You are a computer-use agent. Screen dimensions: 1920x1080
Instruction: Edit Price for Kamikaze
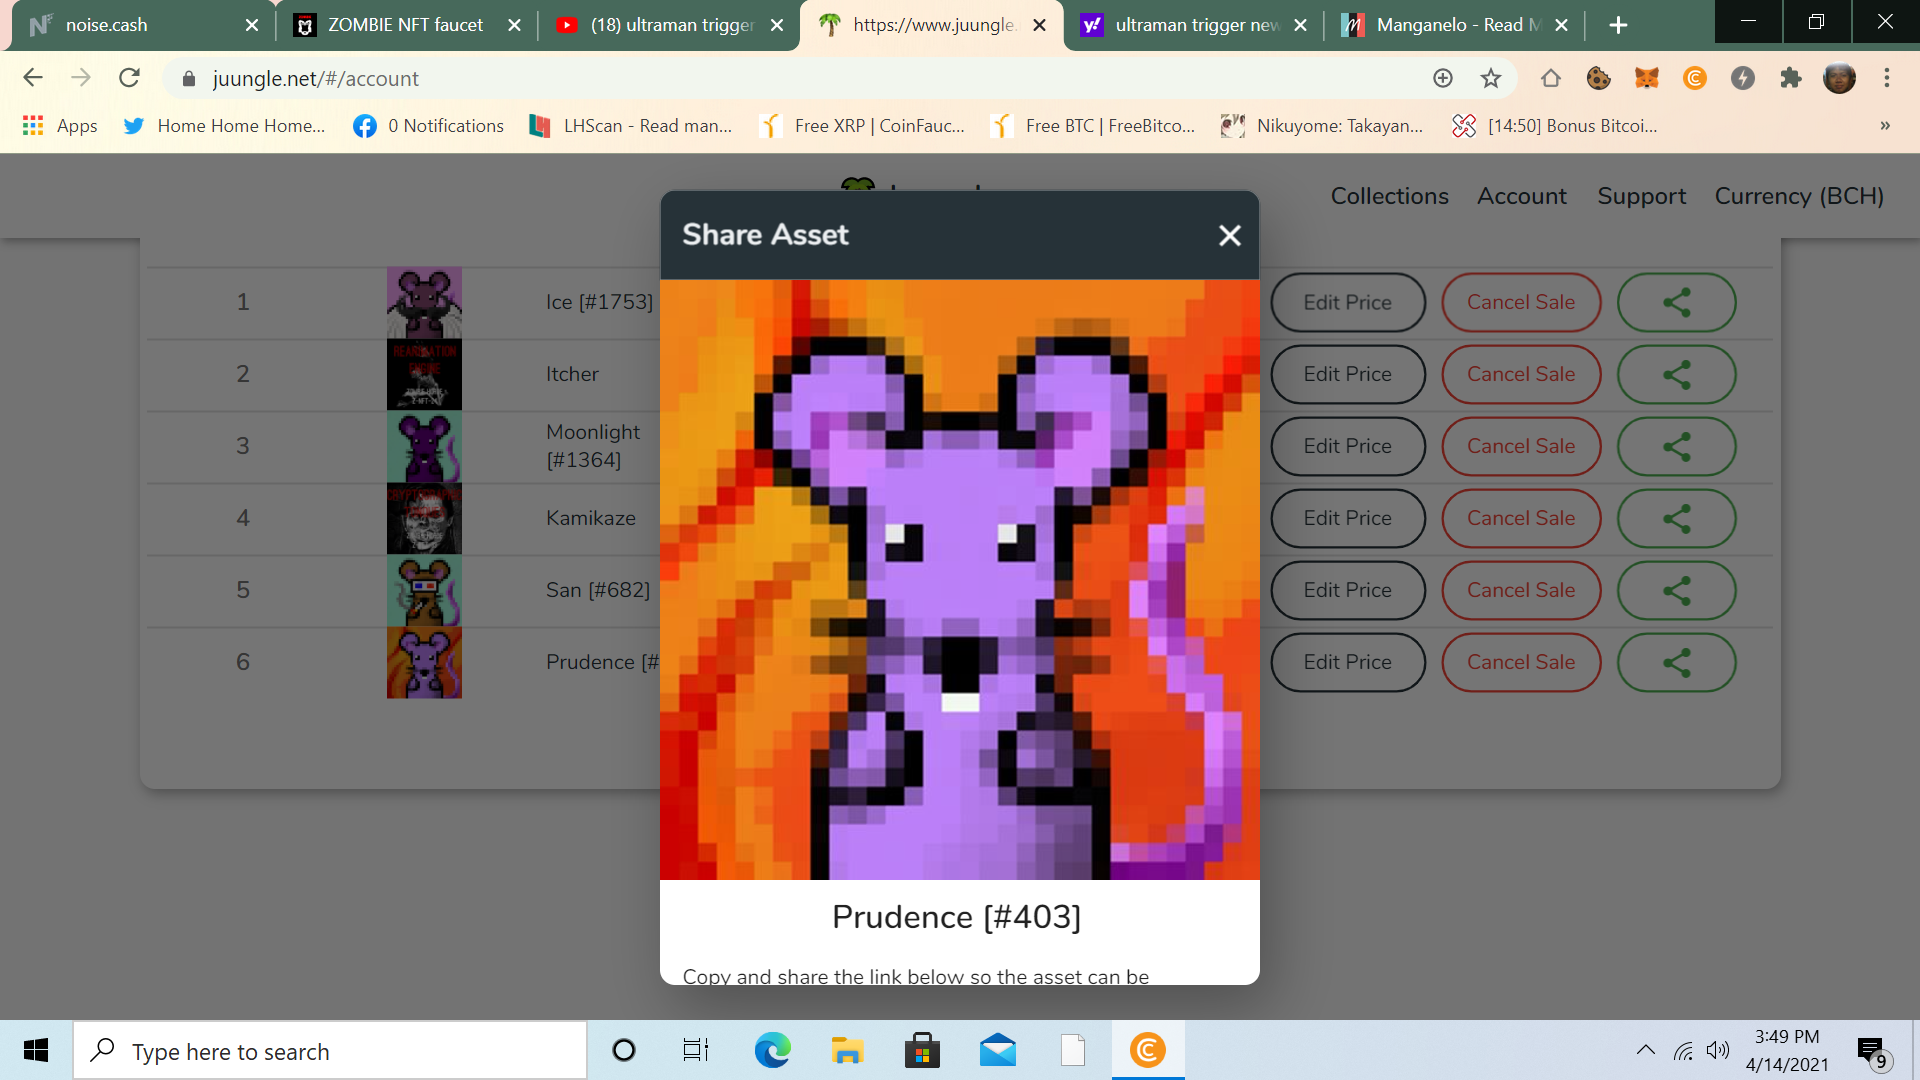1348,518
